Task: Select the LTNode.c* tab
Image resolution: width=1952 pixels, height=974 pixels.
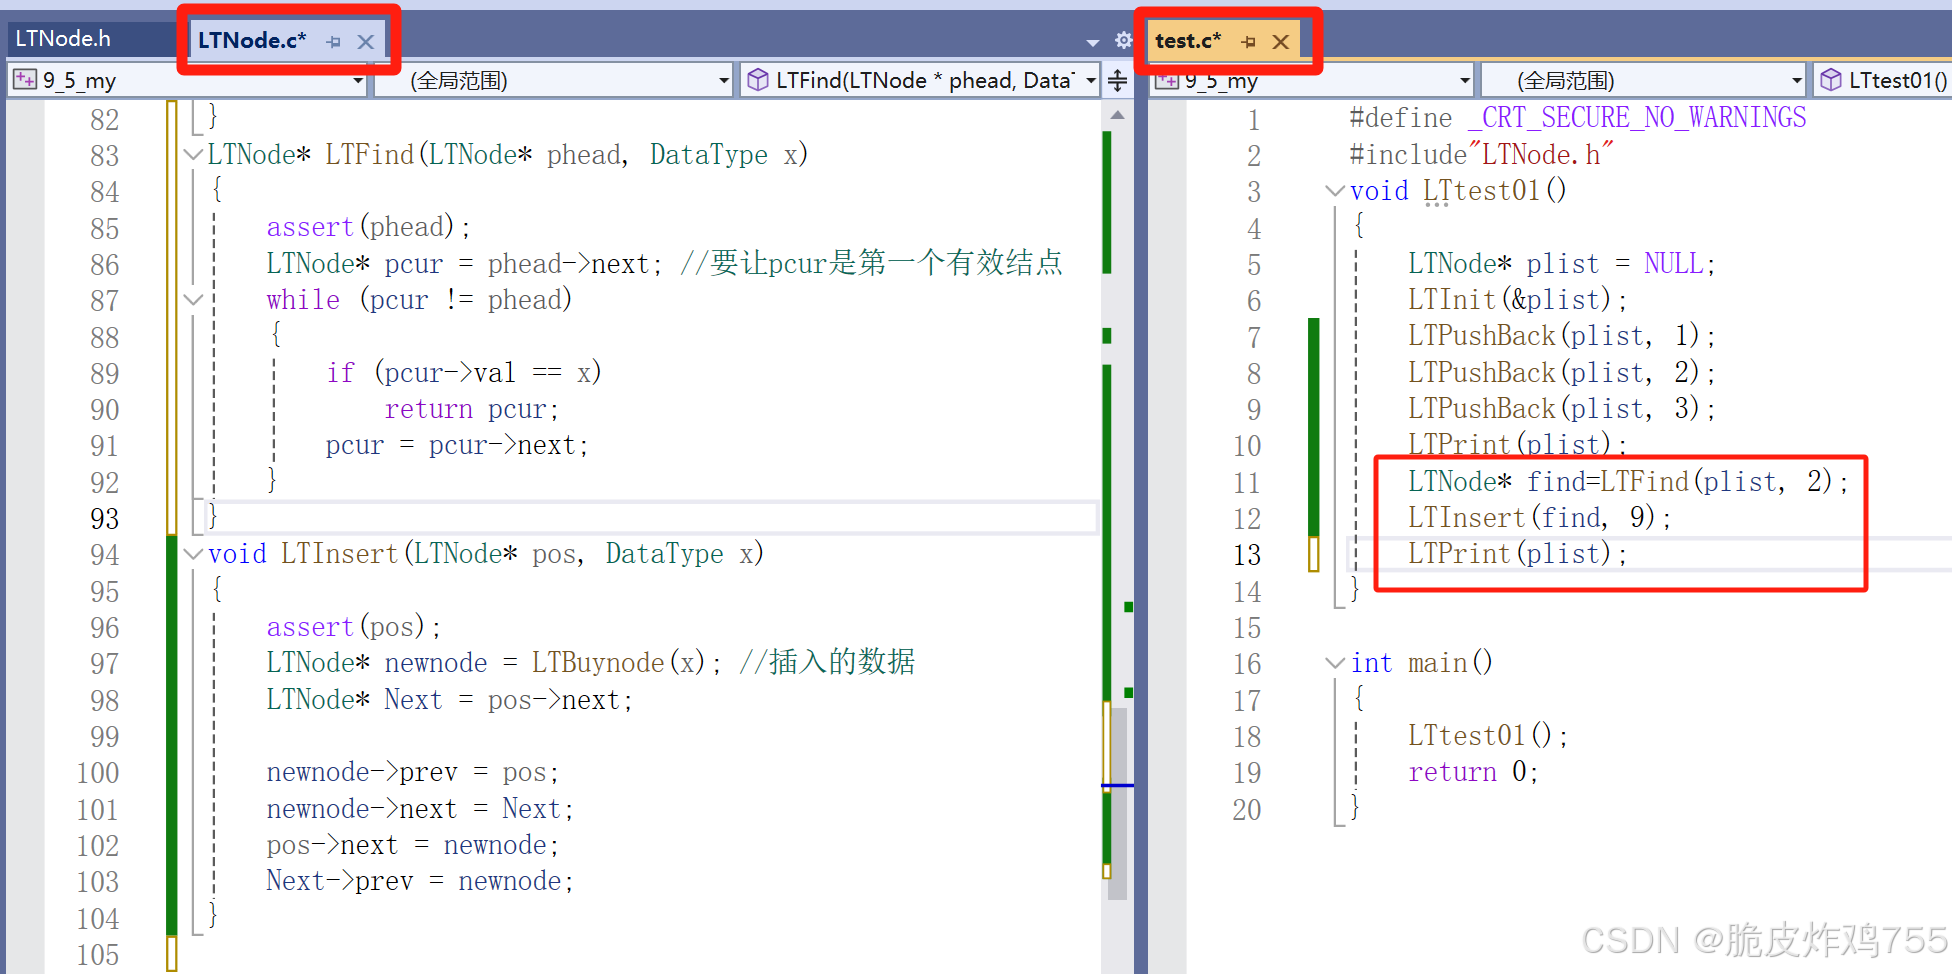Action: [x=252, y=40]
